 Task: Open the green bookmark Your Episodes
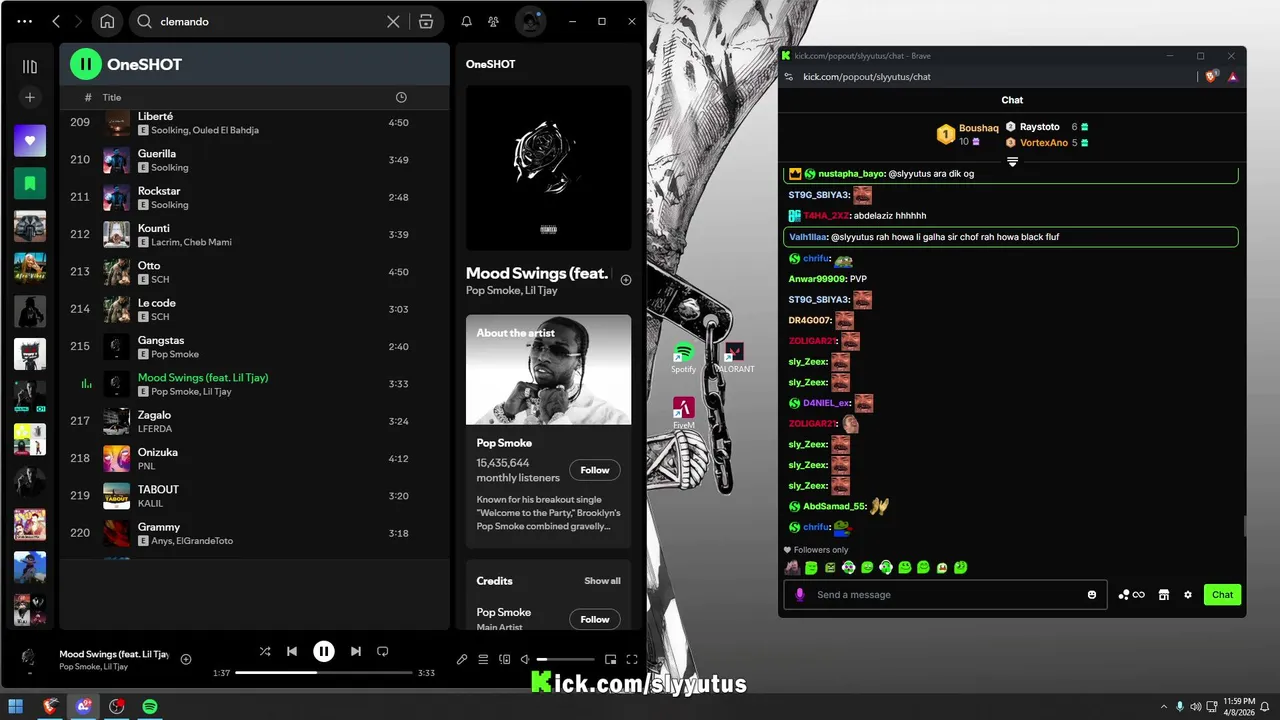[x=30, y=183]
